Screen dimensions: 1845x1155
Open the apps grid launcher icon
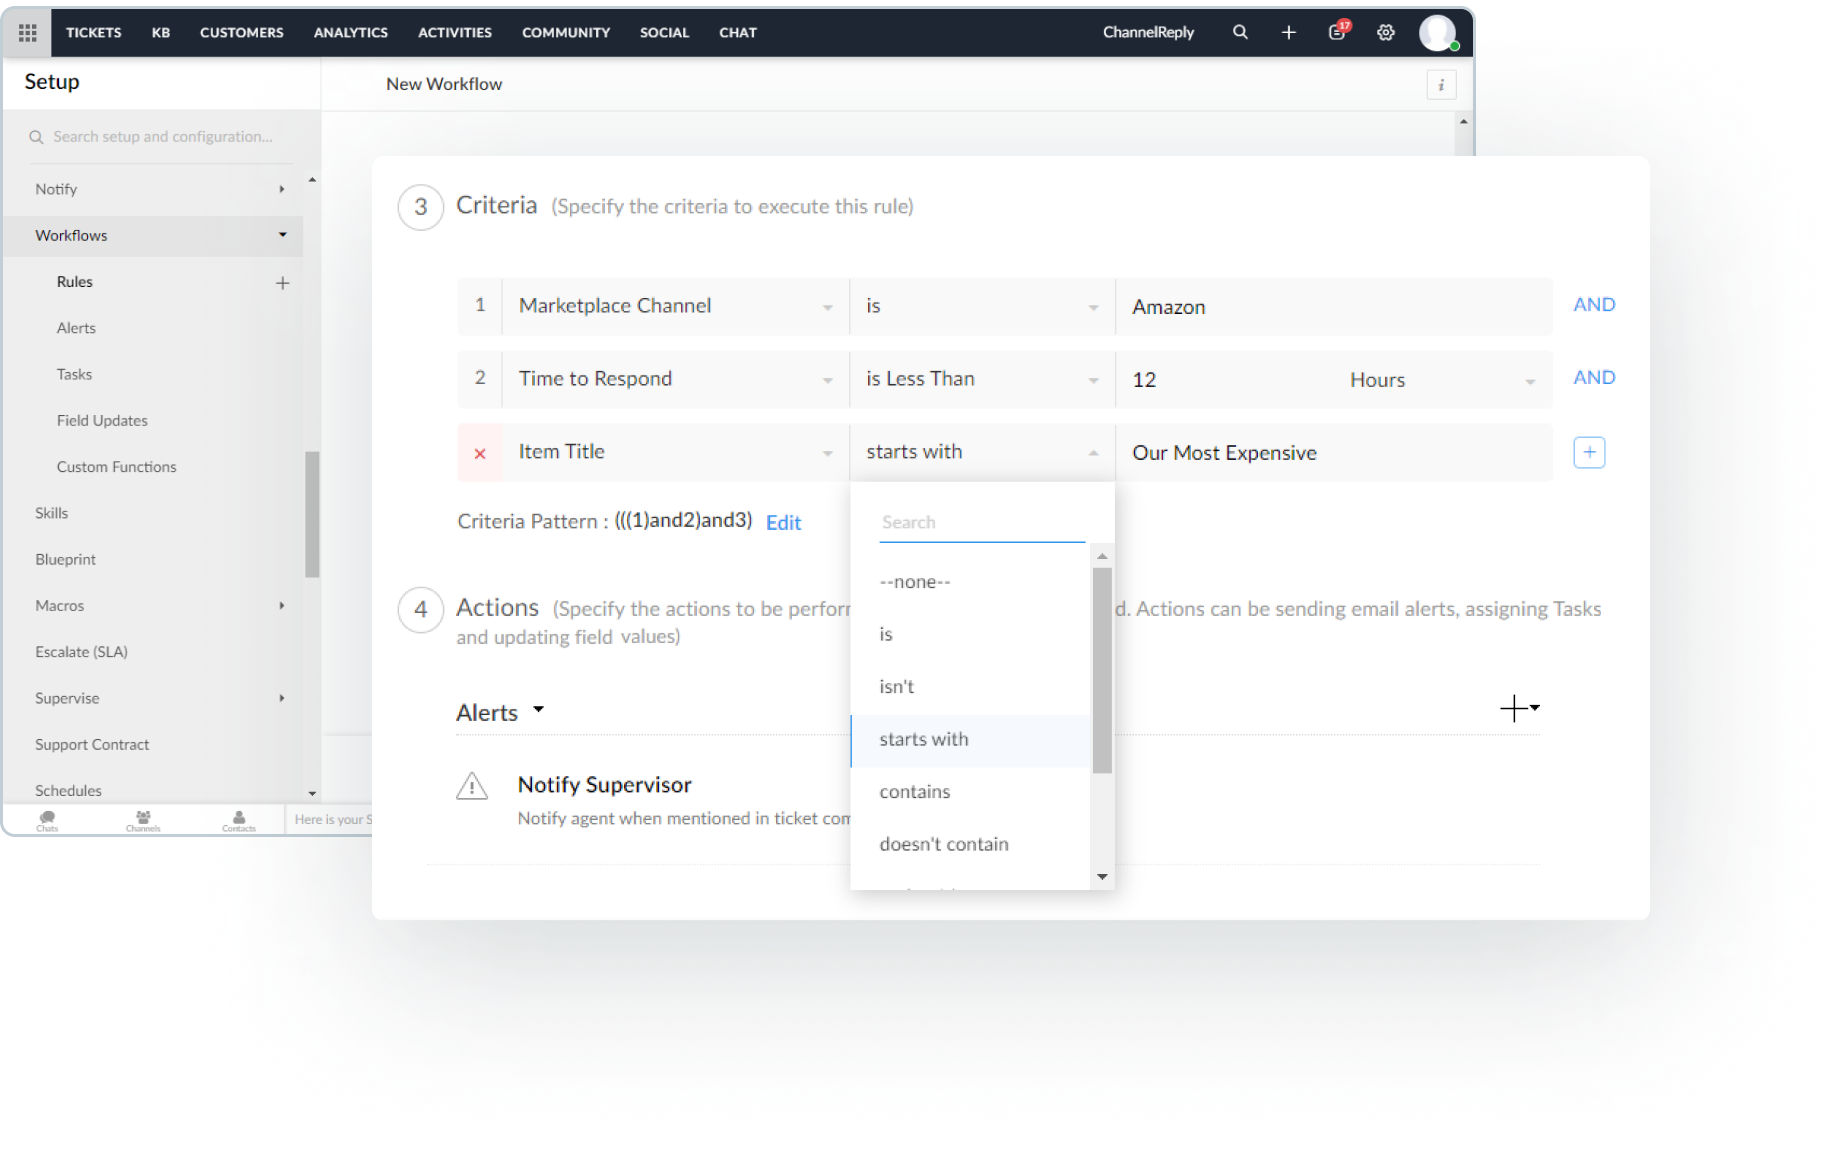pos(27,32)
